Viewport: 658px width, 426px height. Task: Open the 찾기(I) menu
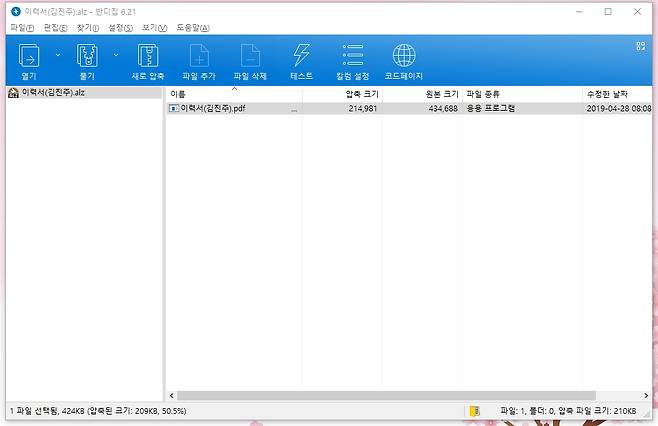tap(88, 28)
